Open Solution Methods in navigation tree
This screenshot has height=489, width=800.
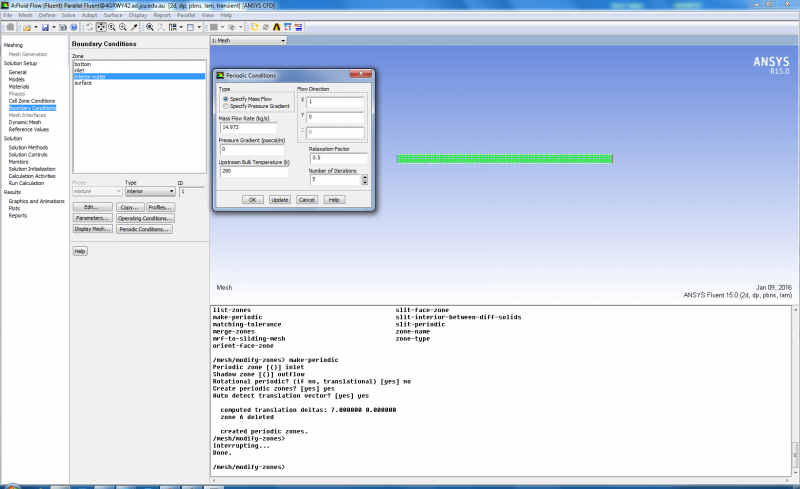coord(28,148)
